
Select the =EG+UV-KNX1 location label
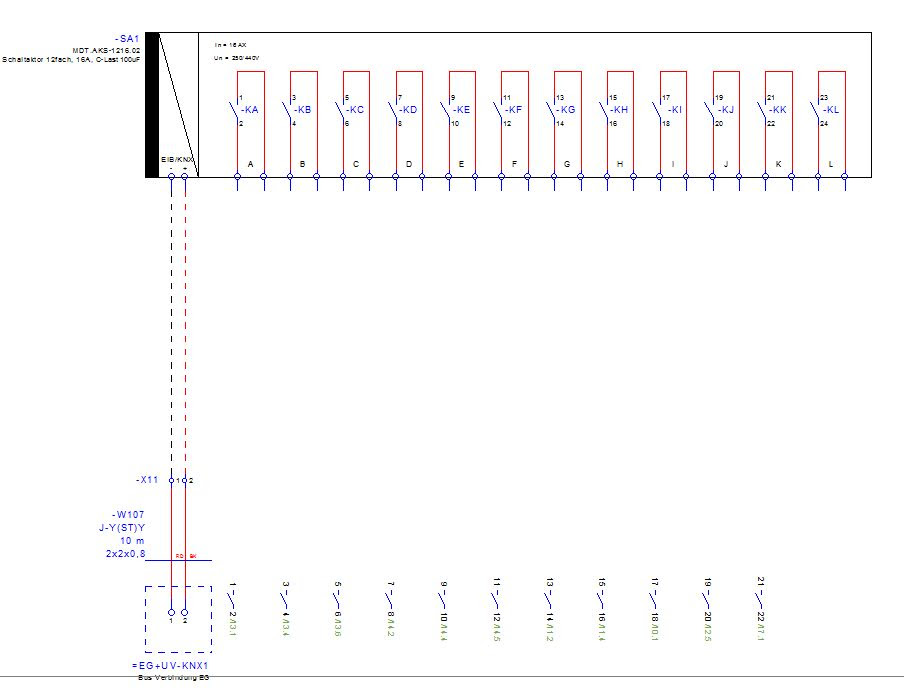tap(170, 665)
